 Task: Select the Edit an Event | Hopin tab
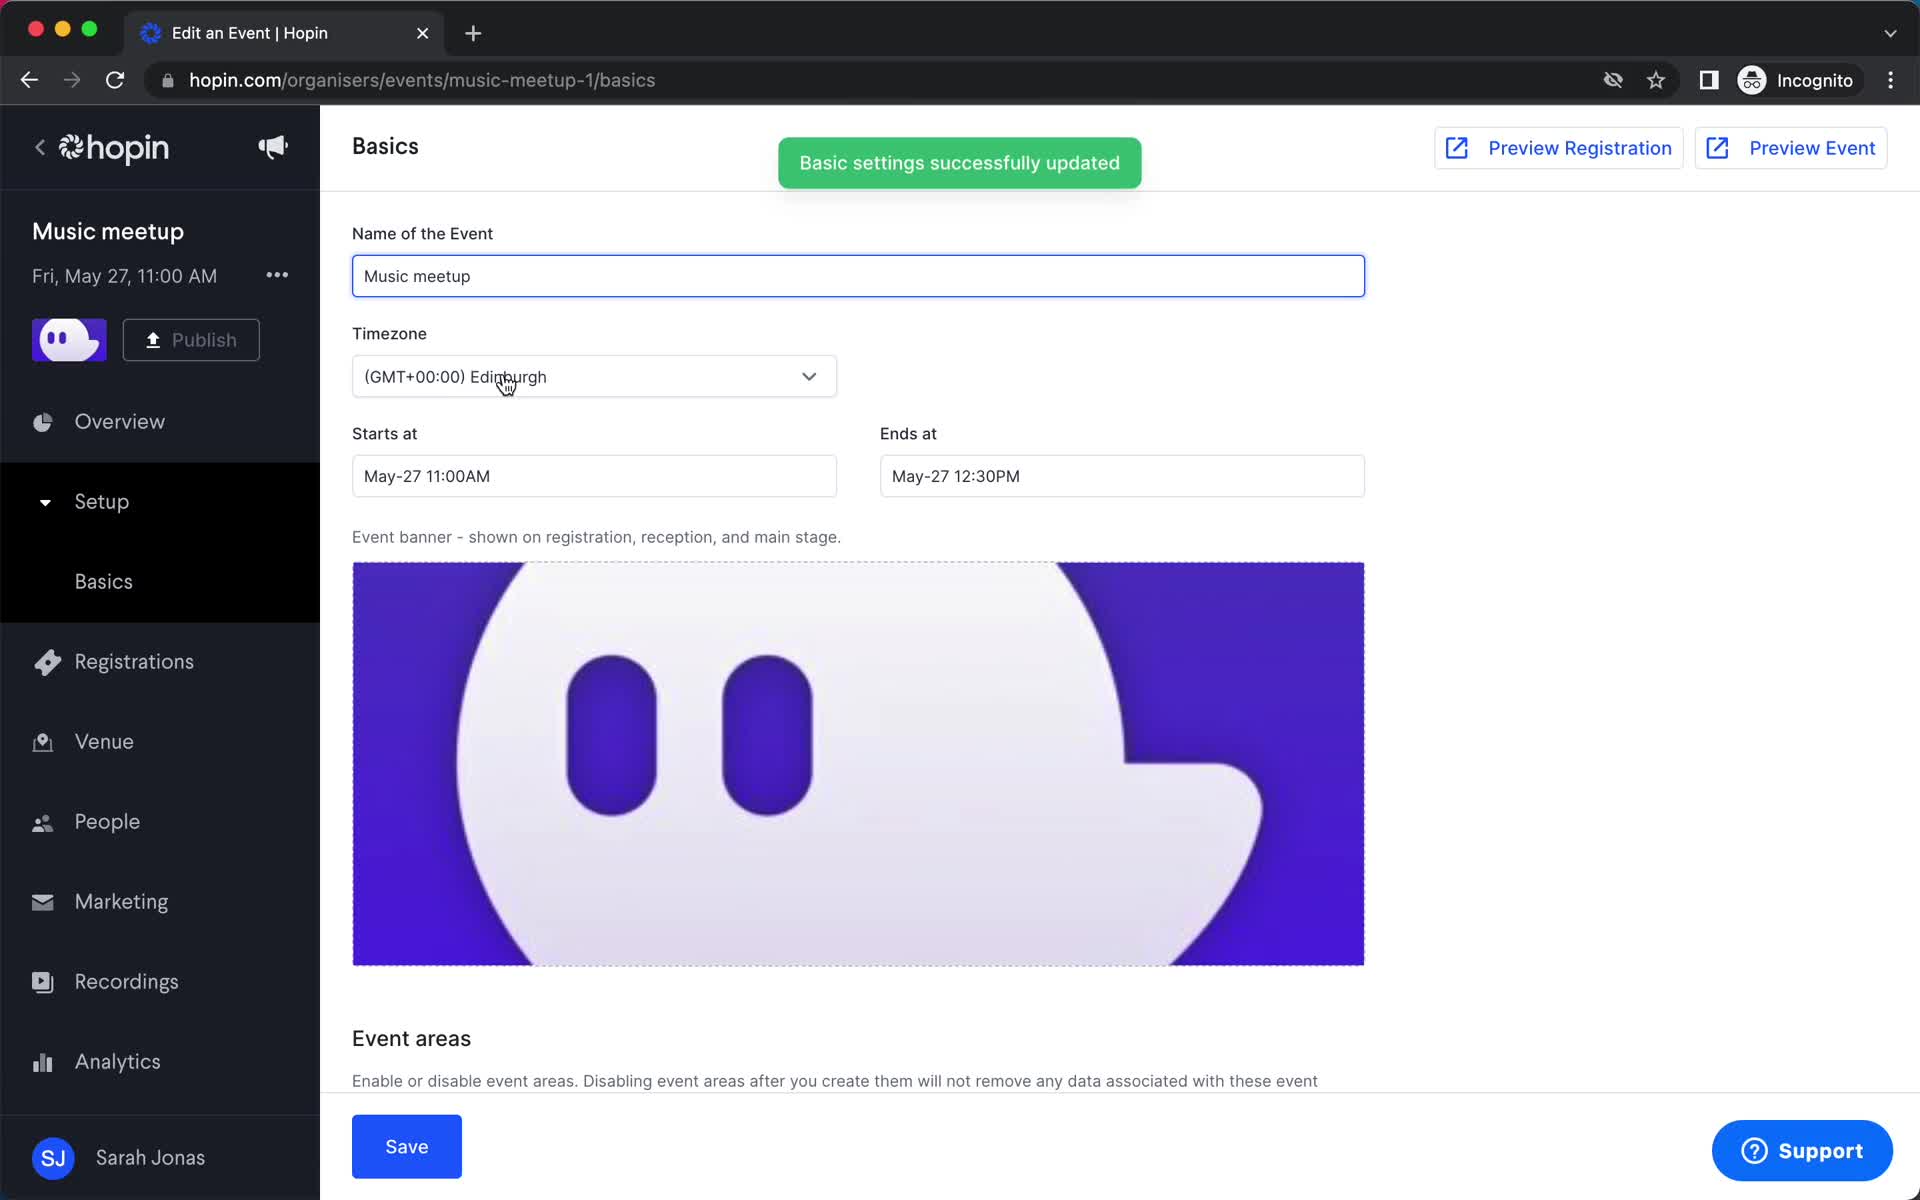[285, 33]
